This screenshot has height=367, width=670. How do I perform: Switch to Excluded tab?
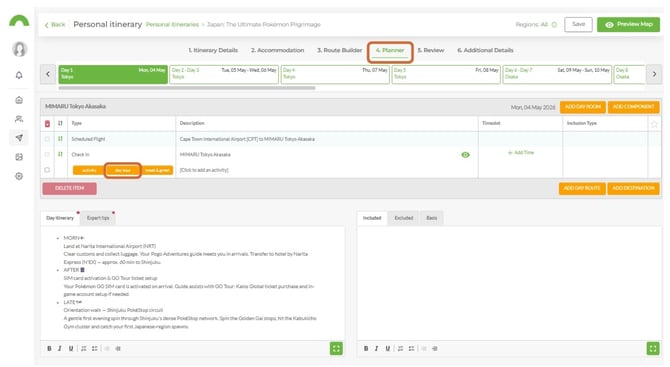(x=403, y=218)
